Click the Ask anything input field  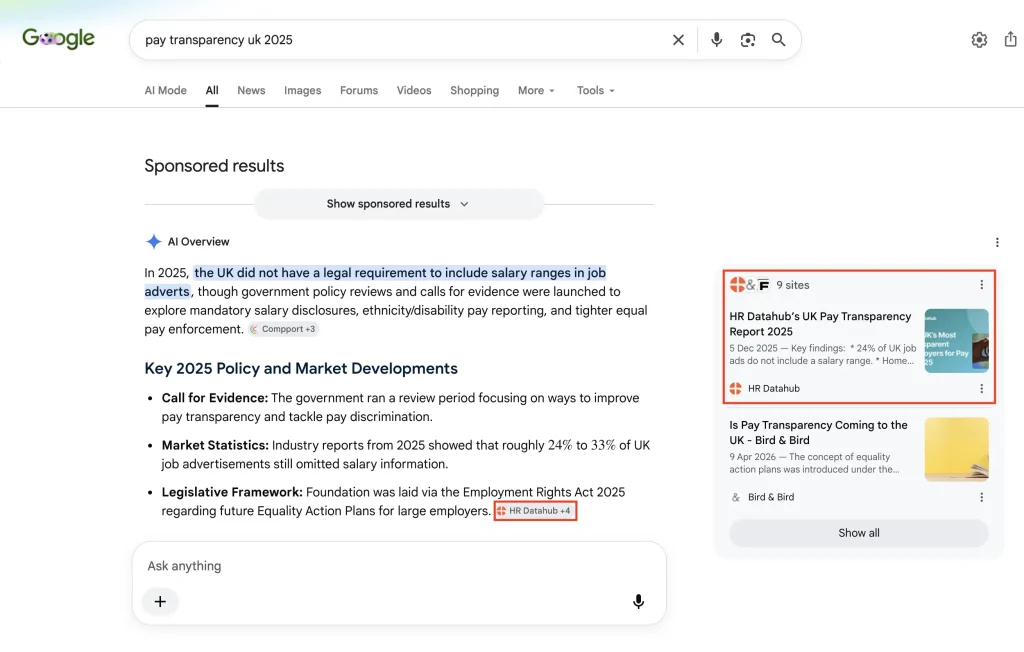click(398, 566)
